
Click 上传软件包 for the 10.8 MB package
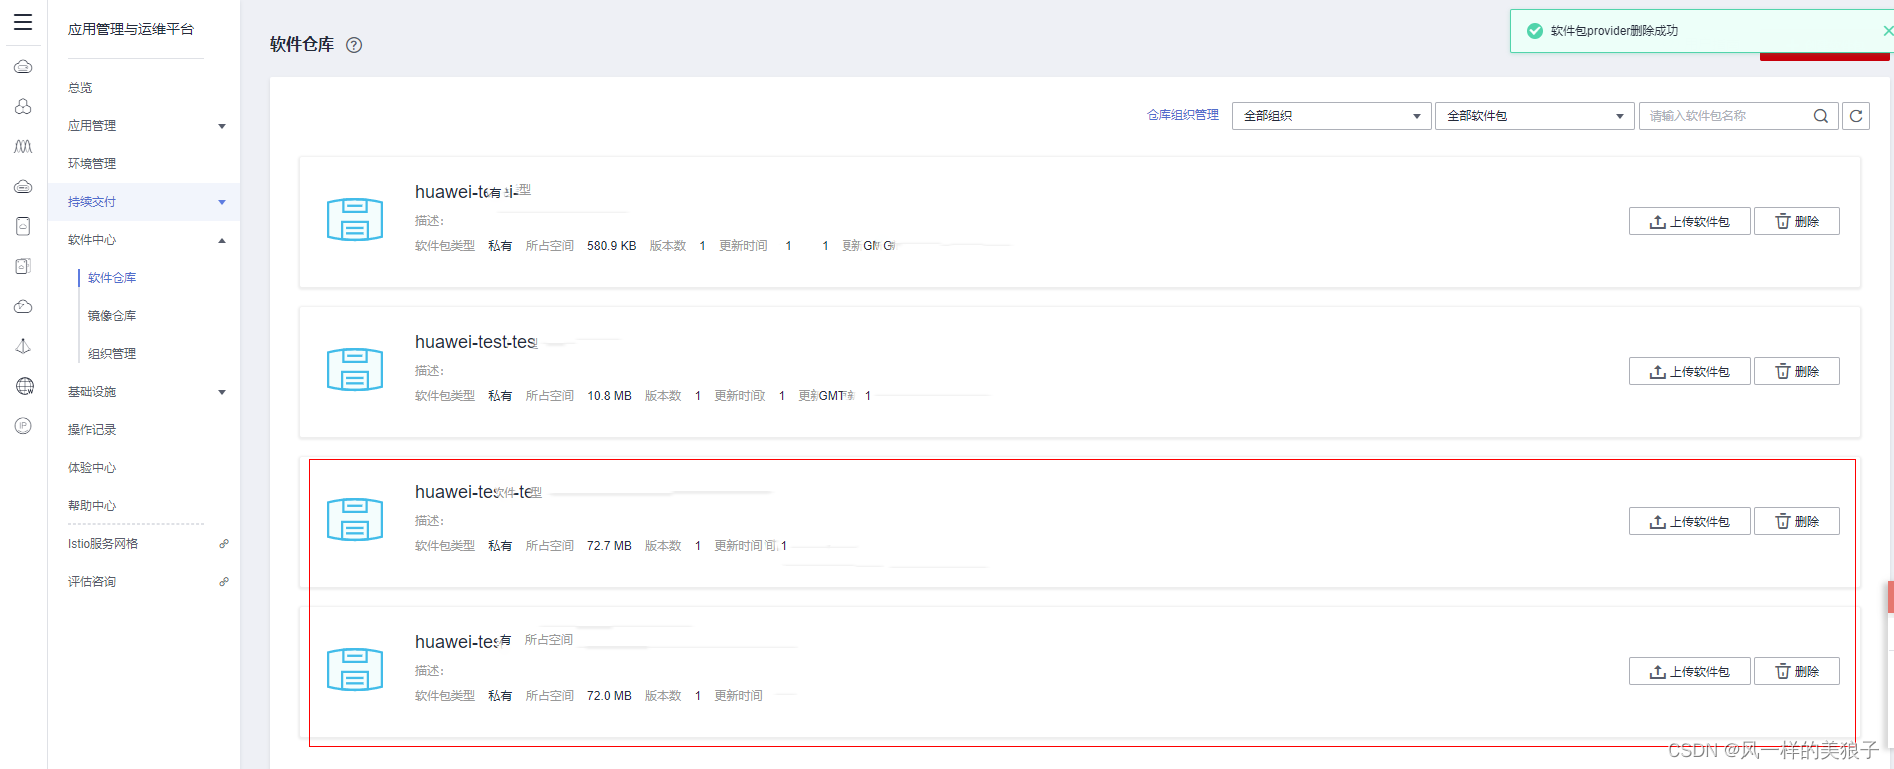point(1690,371)
